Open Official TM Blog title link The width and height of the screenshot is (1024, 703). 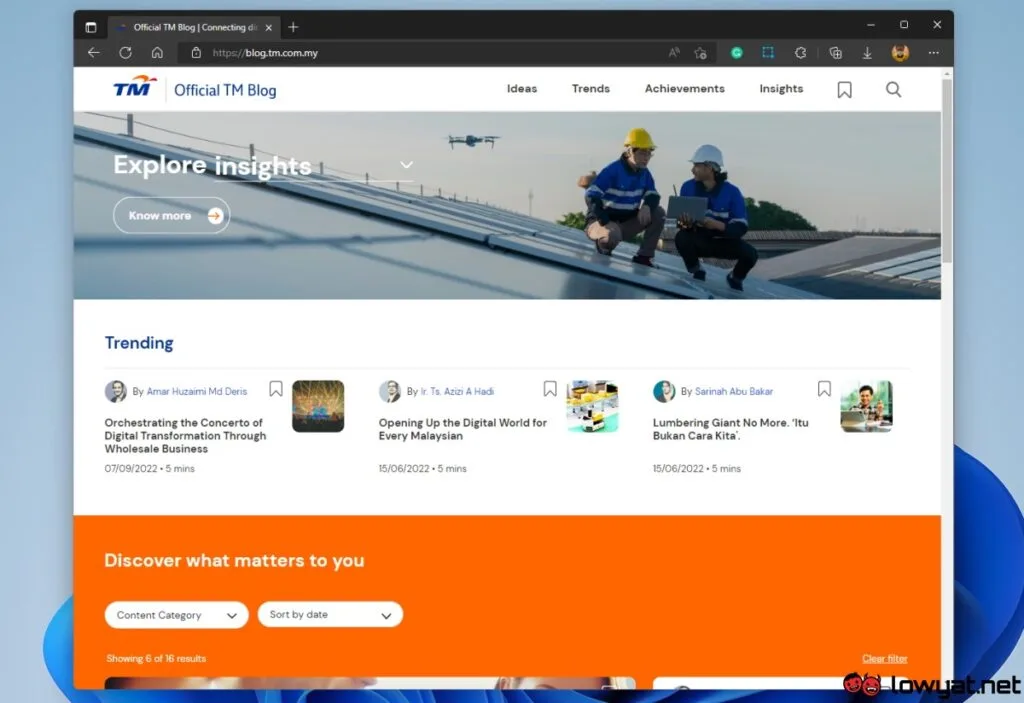225,90
